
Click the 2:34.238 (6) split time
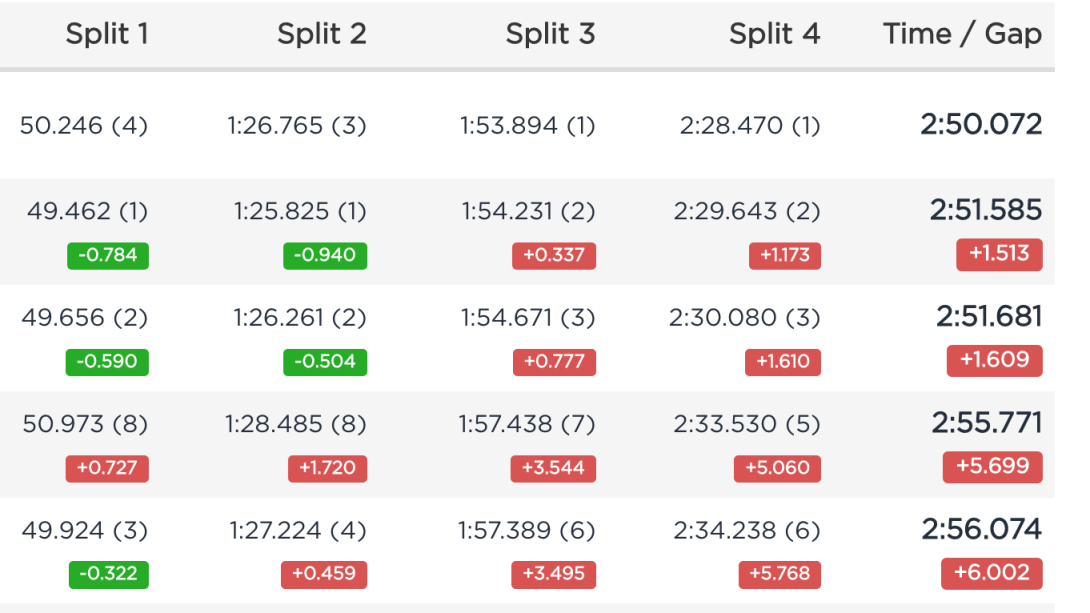click(746, 530)
